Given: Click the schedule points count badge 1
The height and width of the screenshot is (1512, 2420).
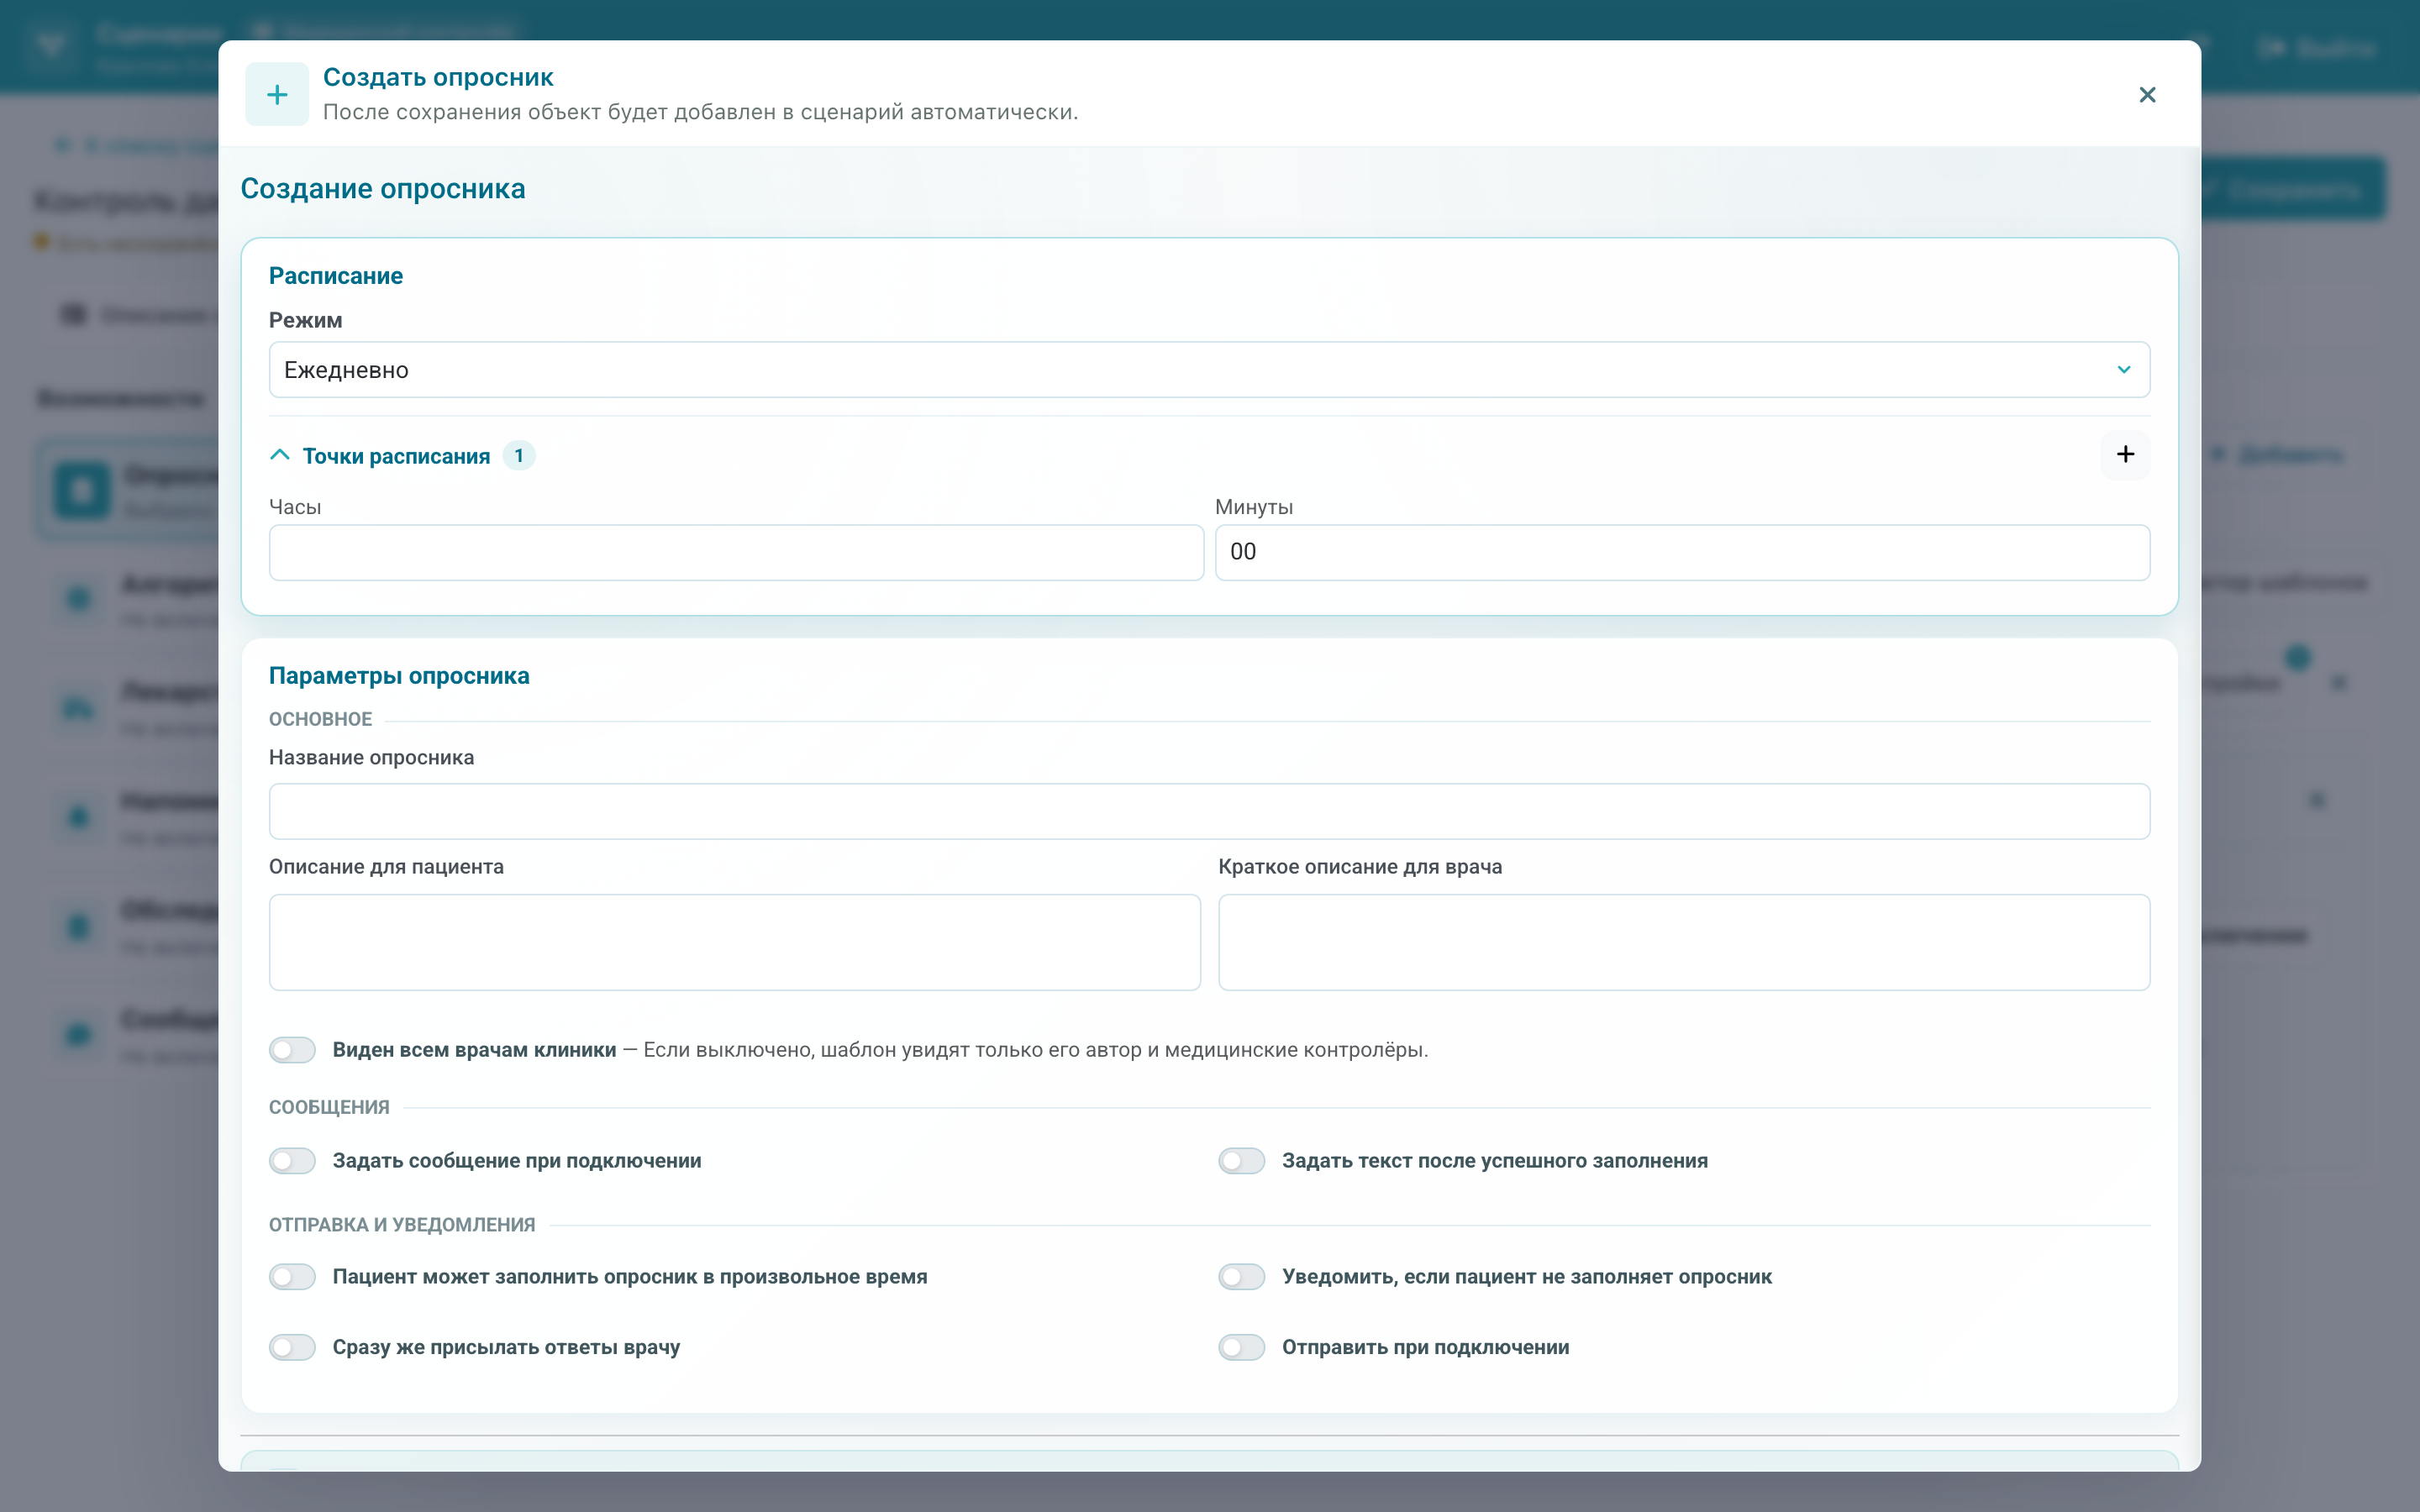Looking at the screenshot, I should click(x=518, y=456).
